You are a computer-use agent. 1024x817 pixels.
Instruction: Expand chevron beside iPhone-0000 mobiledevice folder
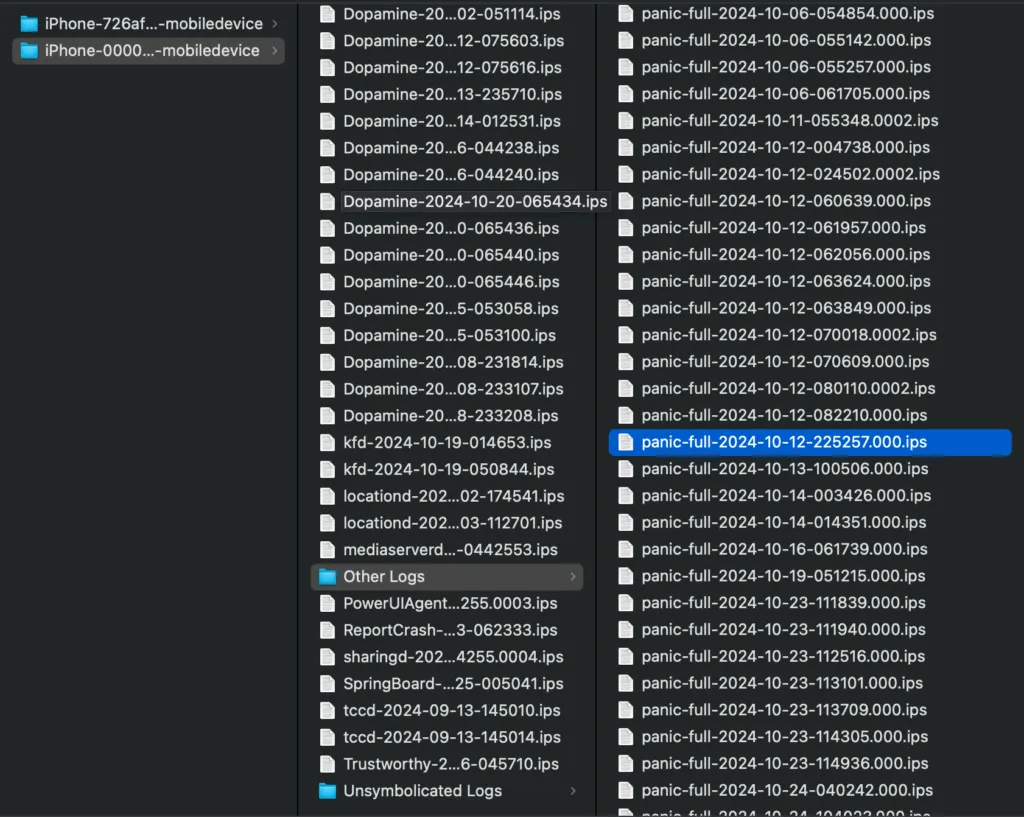tap(274, 50)
